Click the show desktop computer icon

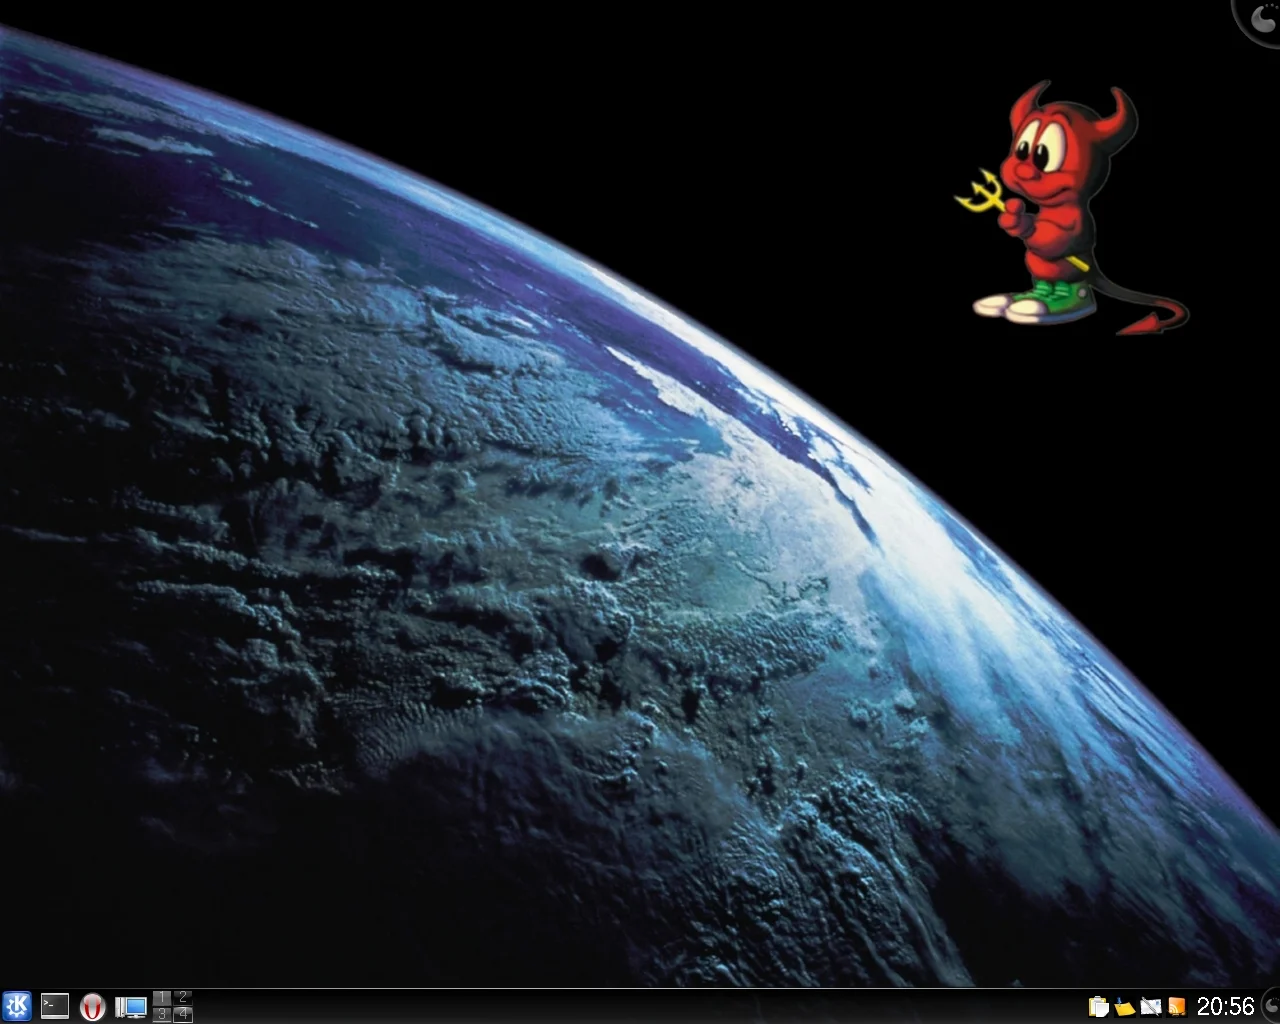point(131,1007)
